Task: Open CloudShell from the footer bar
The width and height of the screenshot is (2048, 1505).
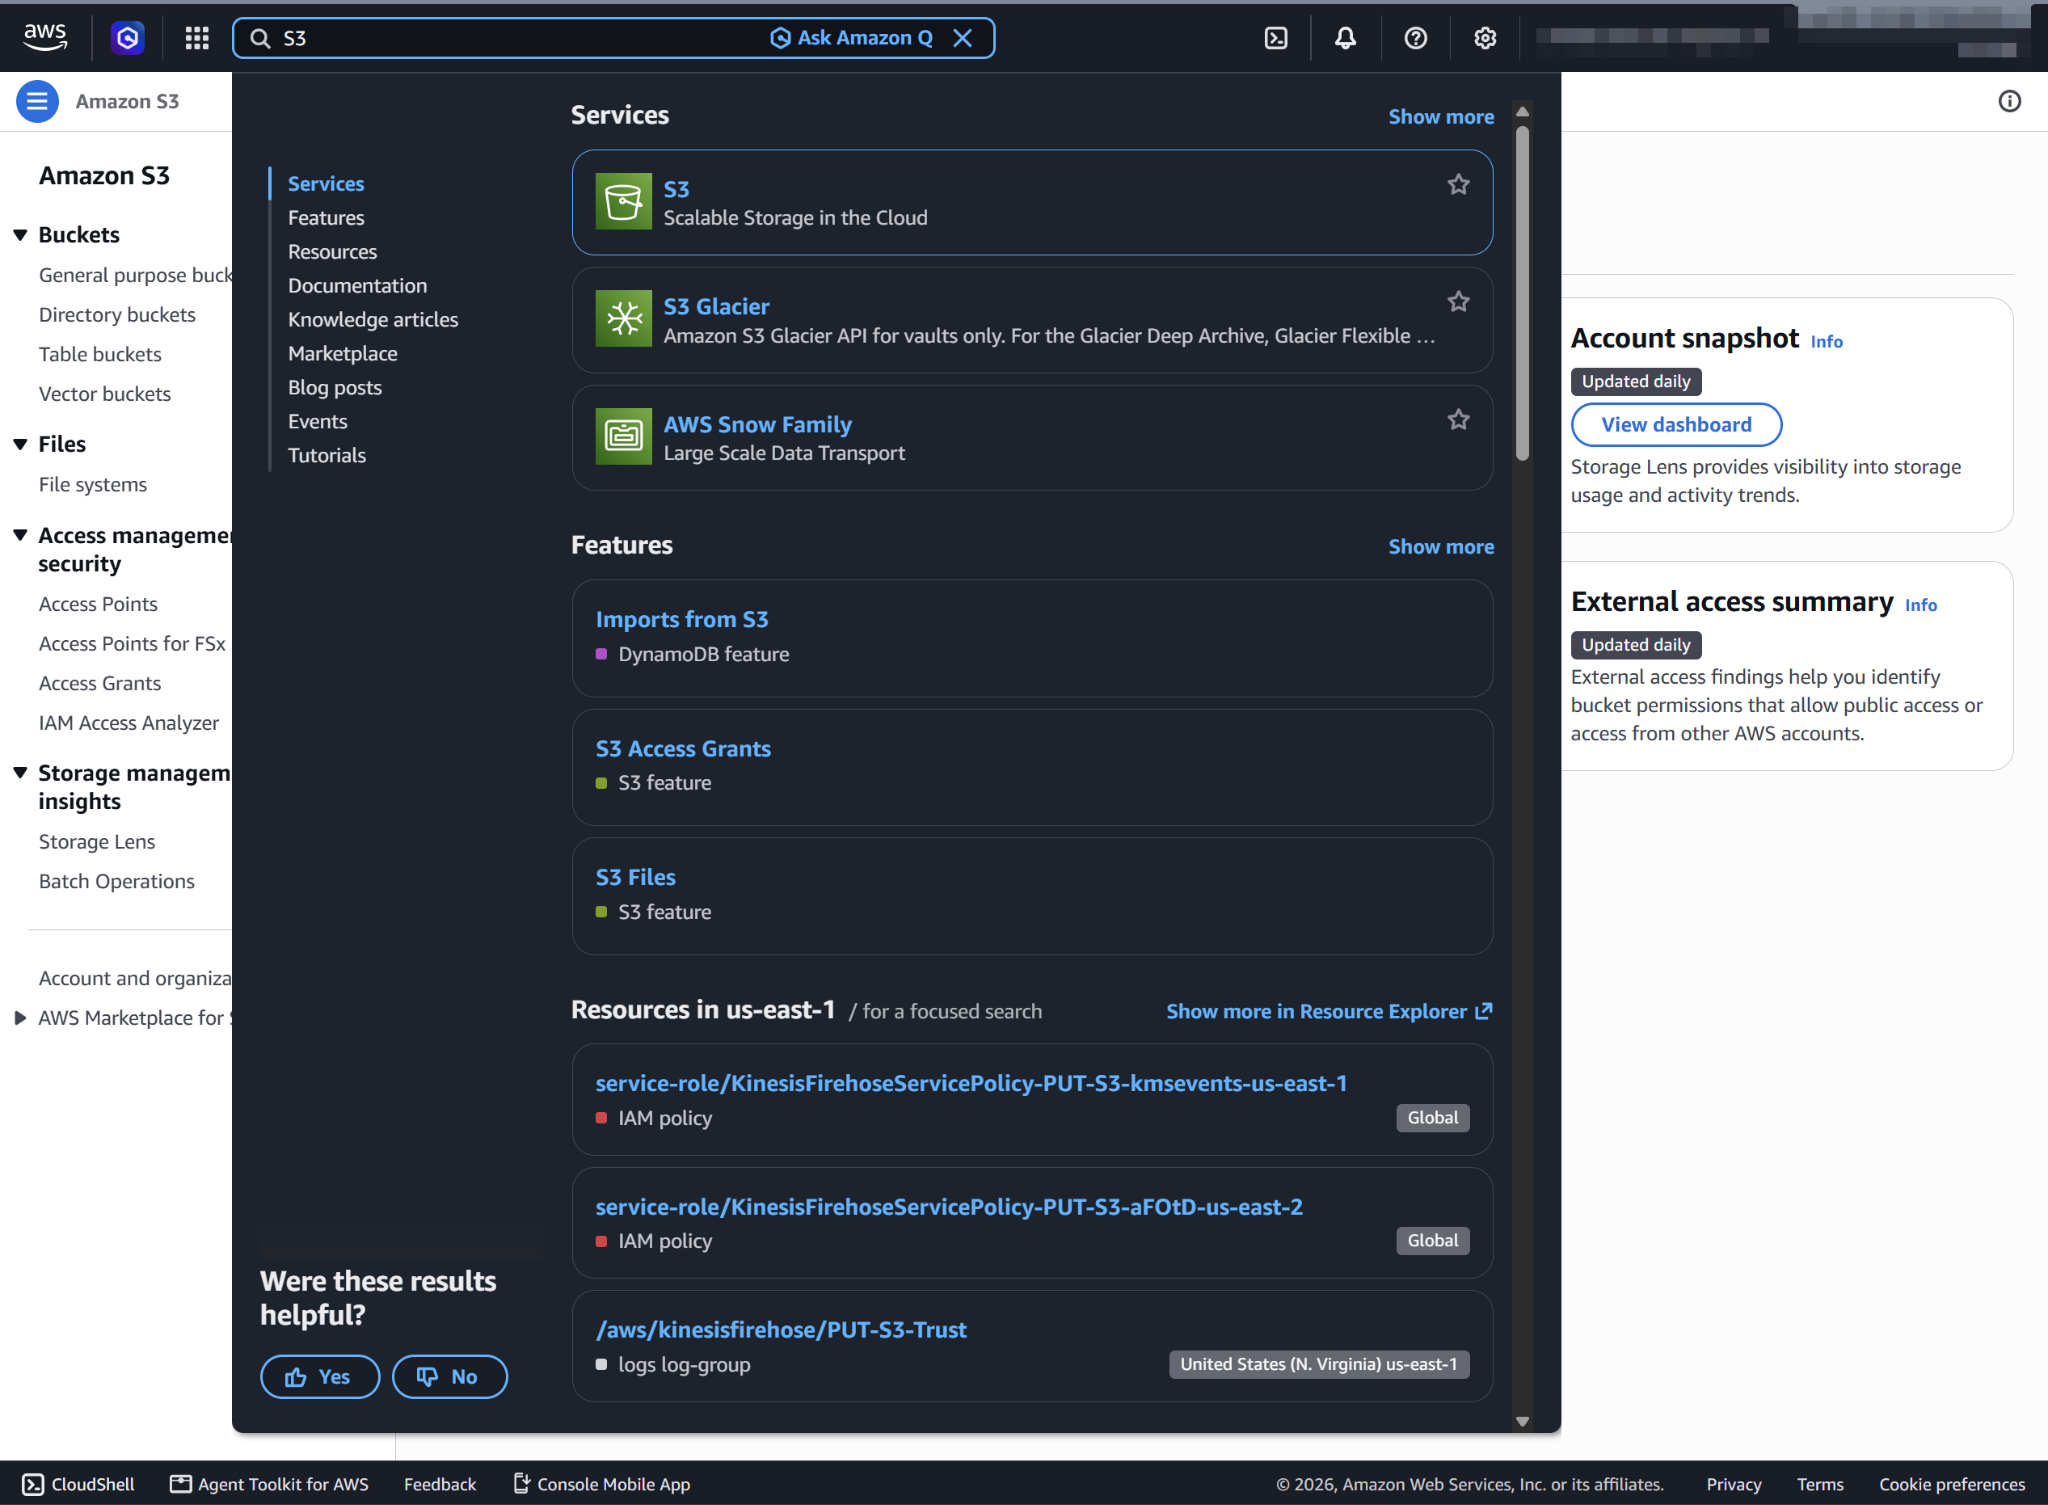Action: pyautogui.click(x=79, y=1484)
